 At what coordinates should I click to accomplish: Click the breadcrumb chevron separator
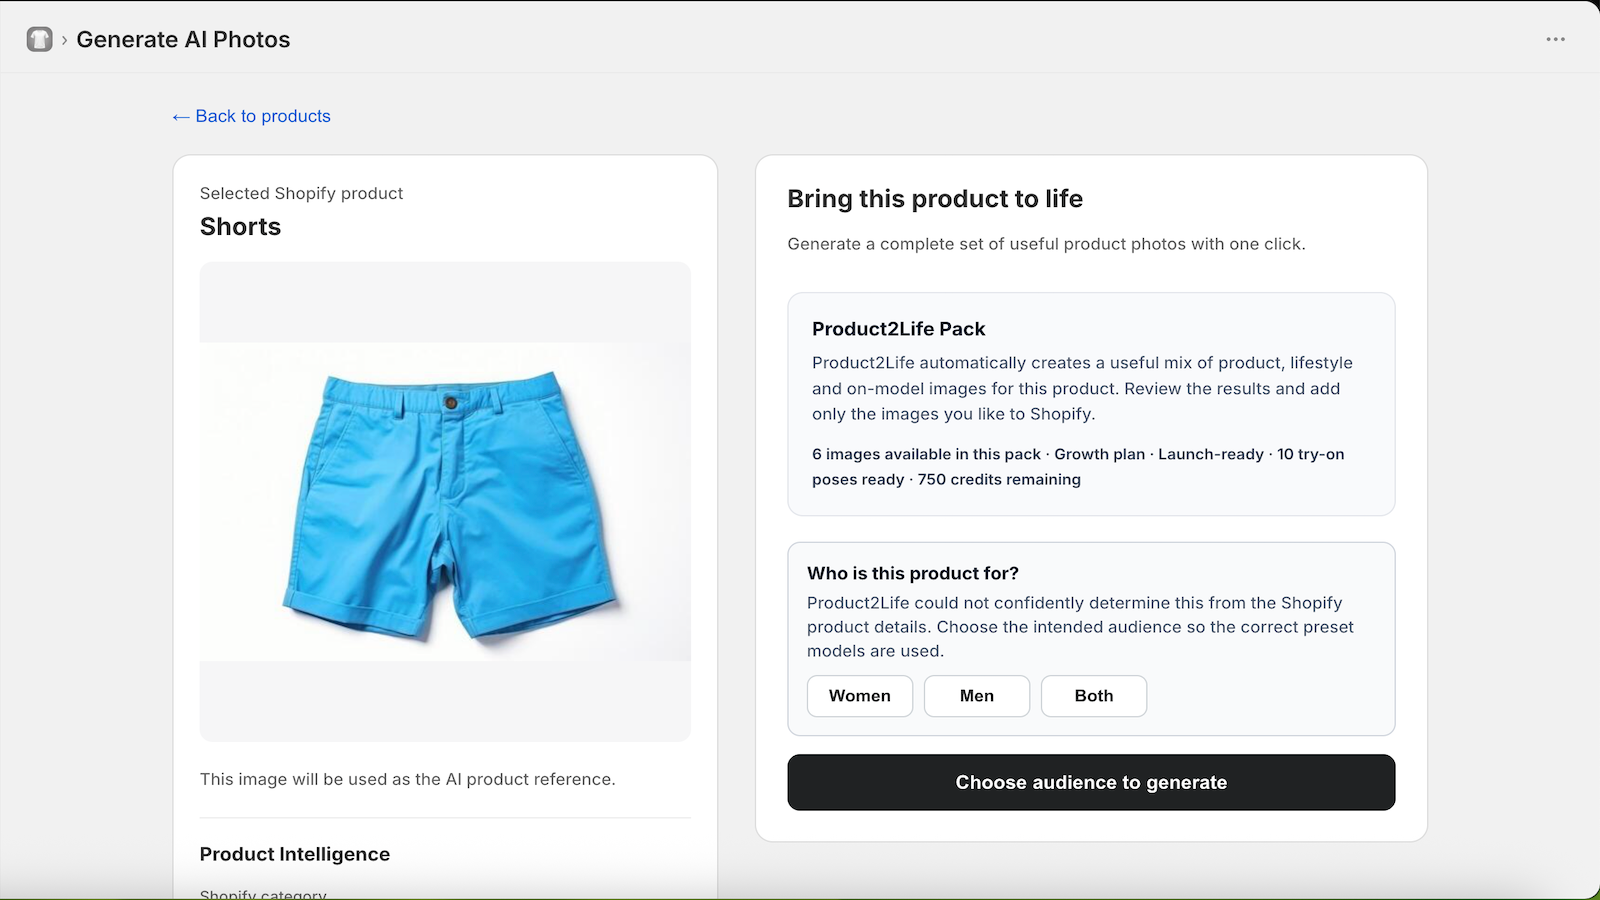coord(64,39)
